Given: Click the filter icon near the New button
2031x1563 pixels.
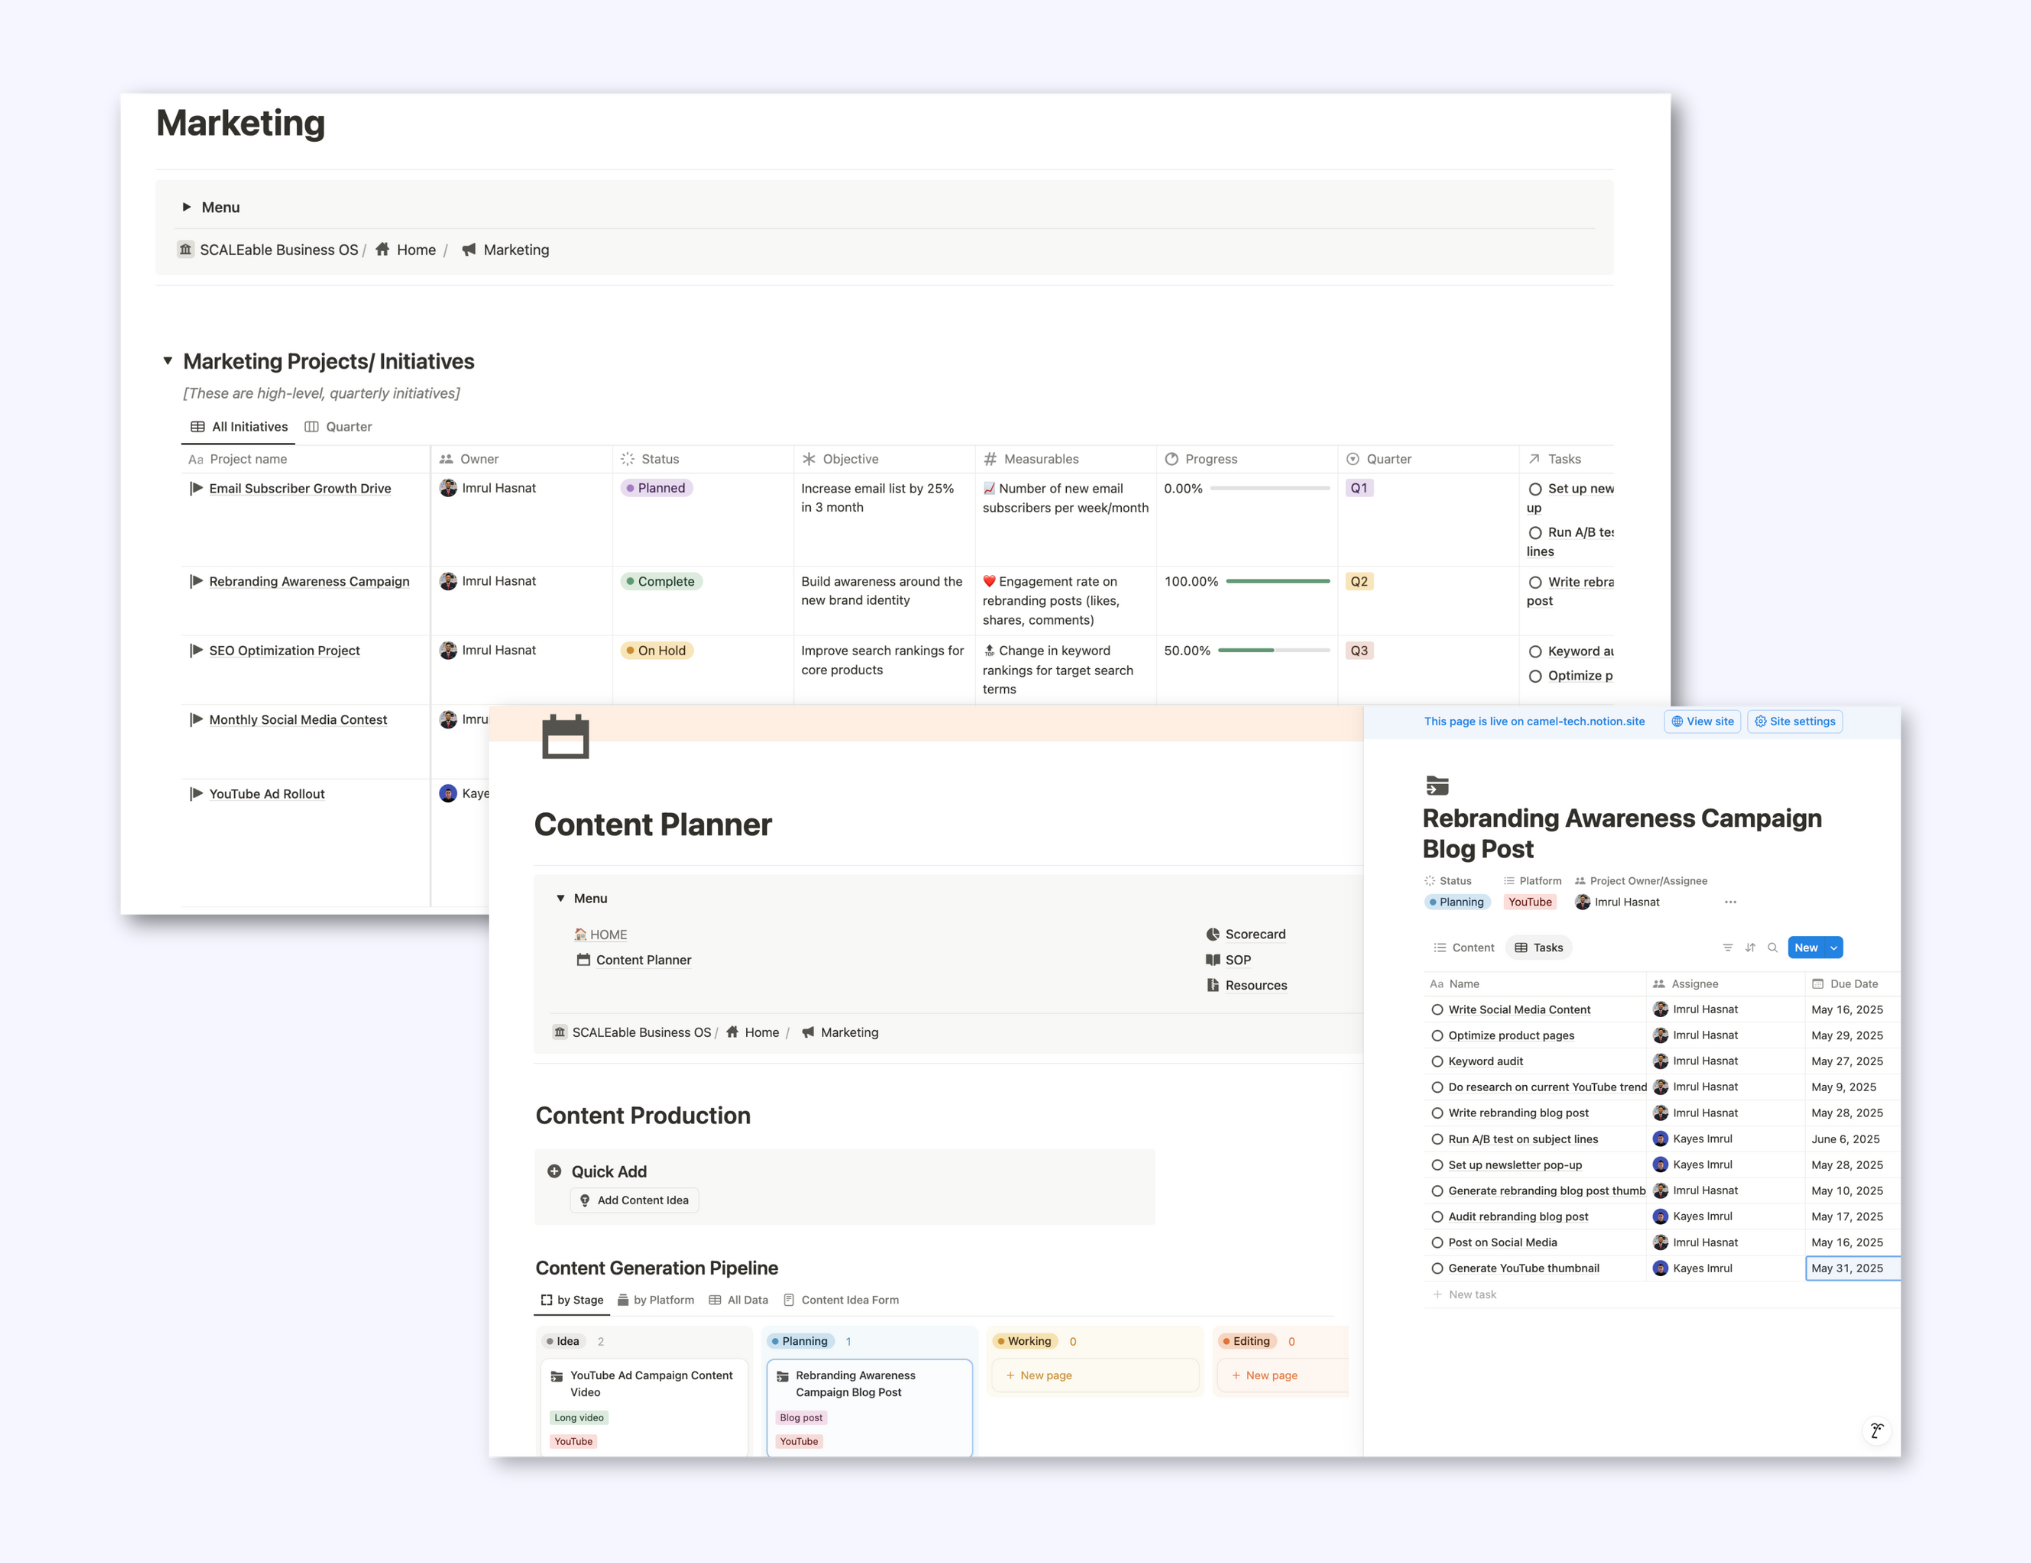Looking at the screenshot, I should [1727, 947].
